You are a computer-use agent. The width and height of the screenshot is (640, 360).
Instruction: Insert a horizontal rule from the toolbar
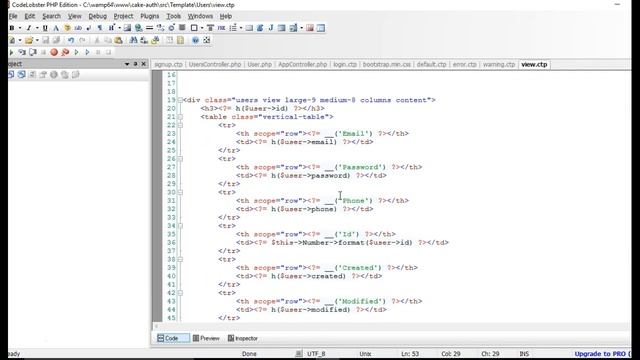pos(149,28)
